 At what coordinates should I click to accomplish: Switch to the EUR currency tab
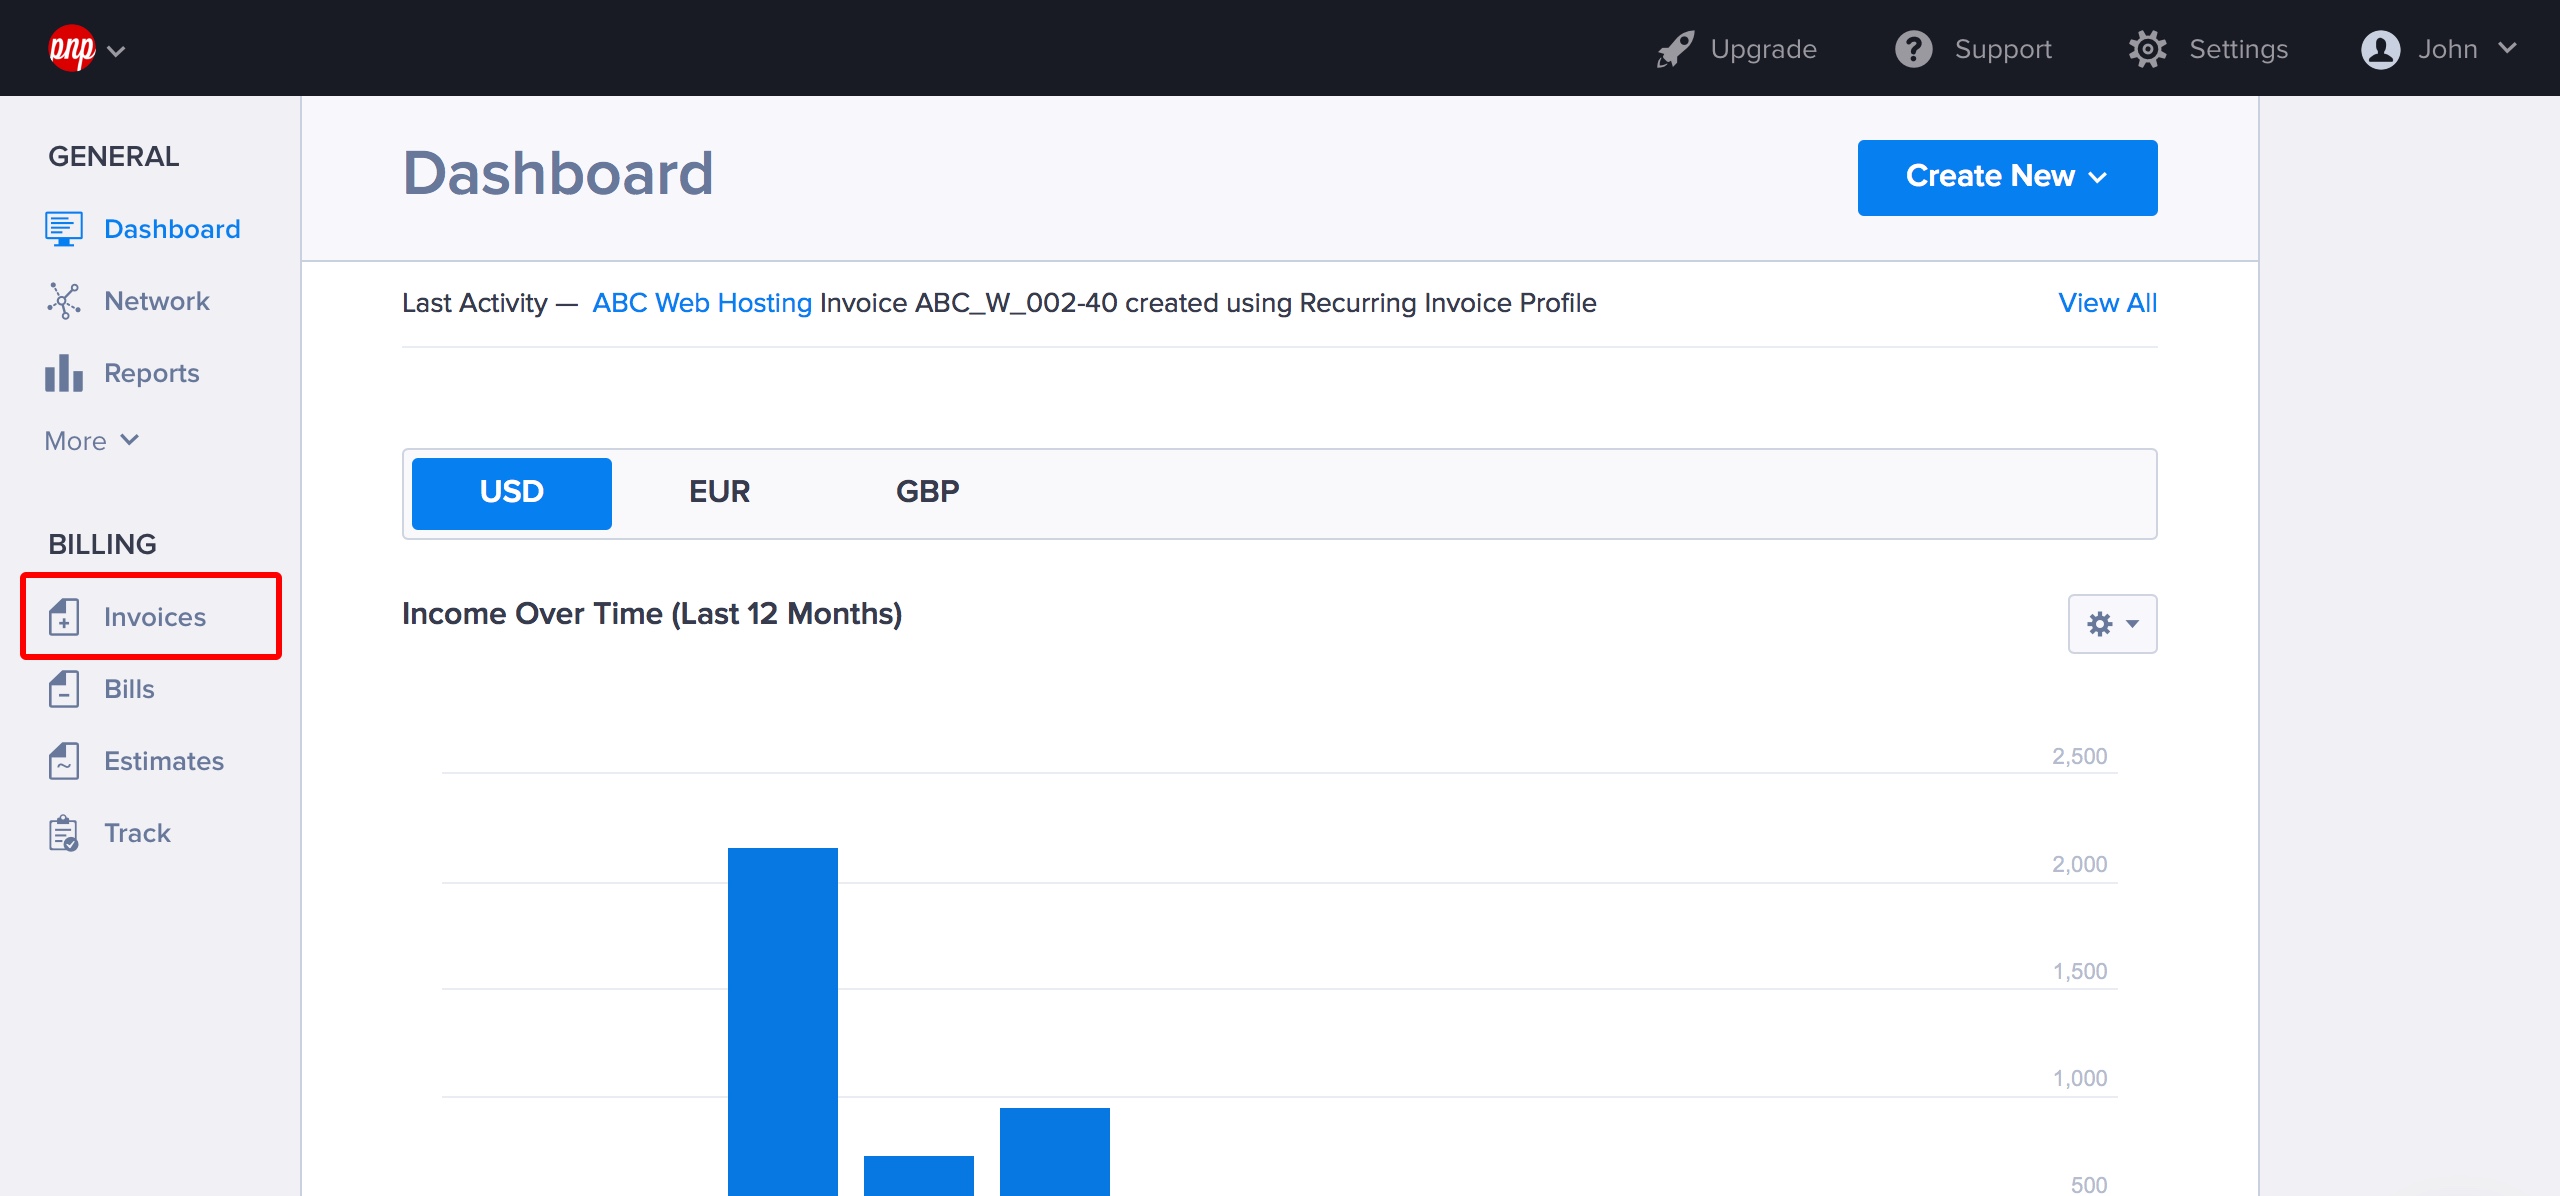click(719, 492)
